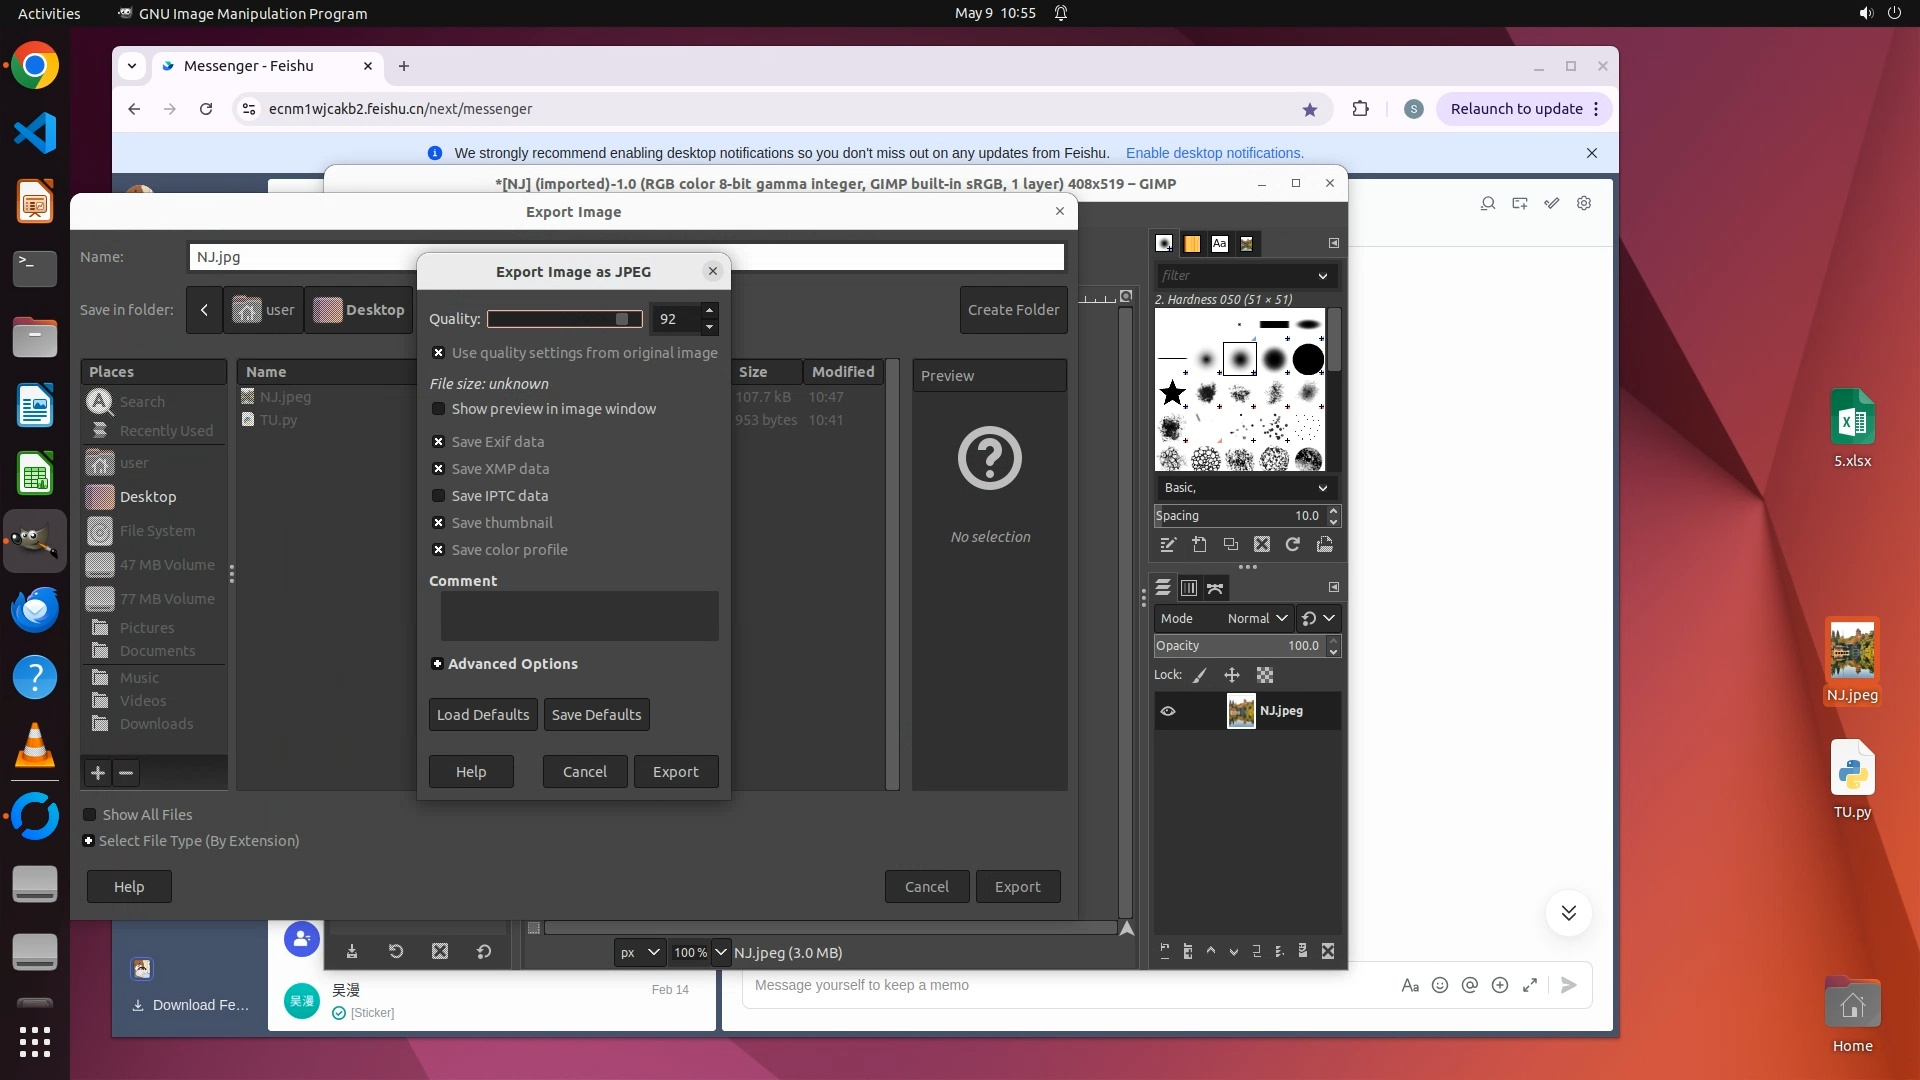The width and height of the screenshot is (1920, 1080).
Task: Open the Brushes dock tab
Action: pyautogui.click(x=1164, y=243)
